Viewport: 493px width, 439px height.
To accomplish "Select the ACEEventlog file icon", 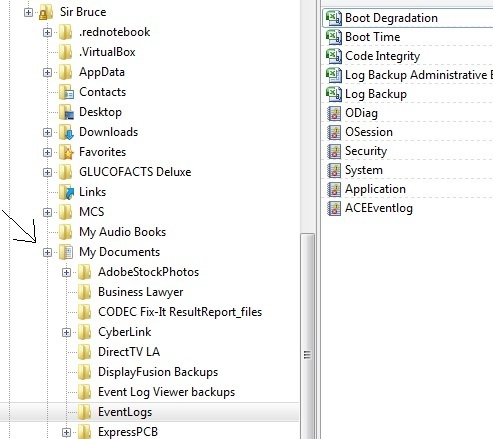I will pyautogui.click(x=334, y=208).
